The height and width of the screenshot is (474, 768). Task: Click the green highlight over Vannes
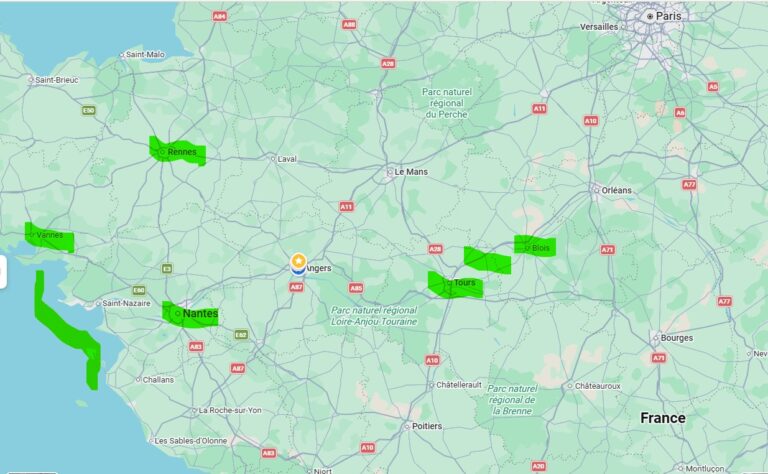point(49,237)
